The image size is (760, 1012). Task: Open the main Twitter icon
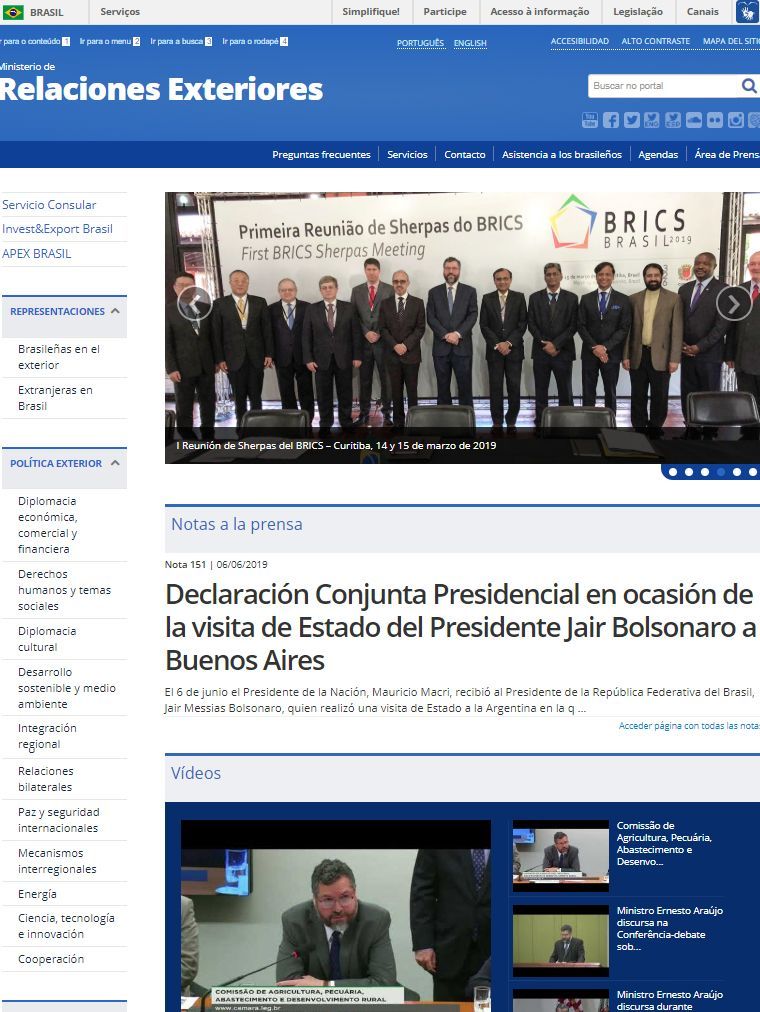[632, 120]
